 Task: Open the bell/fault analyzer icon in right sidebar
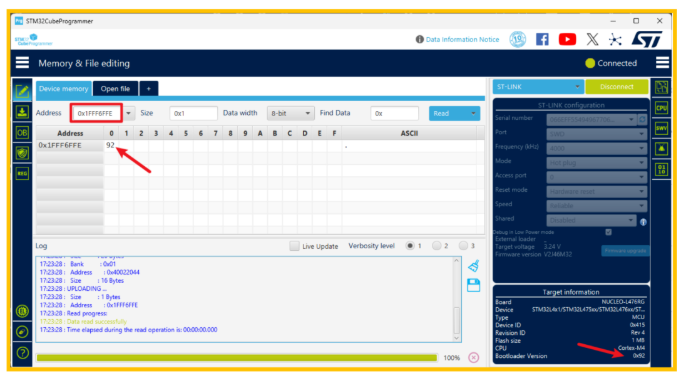(x=661, y=149)
